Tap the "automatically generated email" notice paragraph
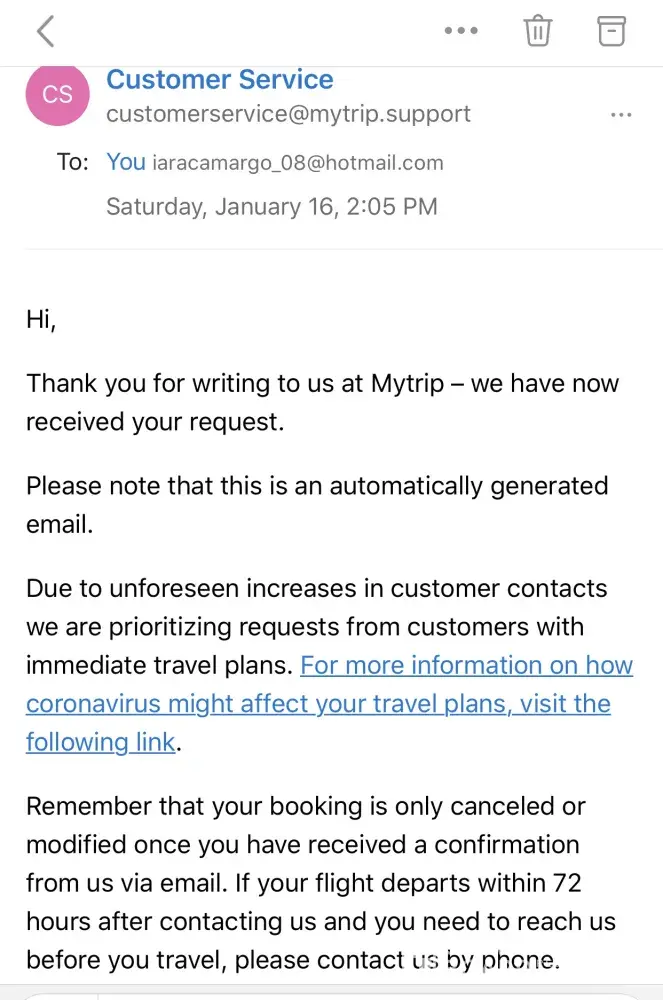The height and width of the screenshot is (1000, 663). [316, 486]
